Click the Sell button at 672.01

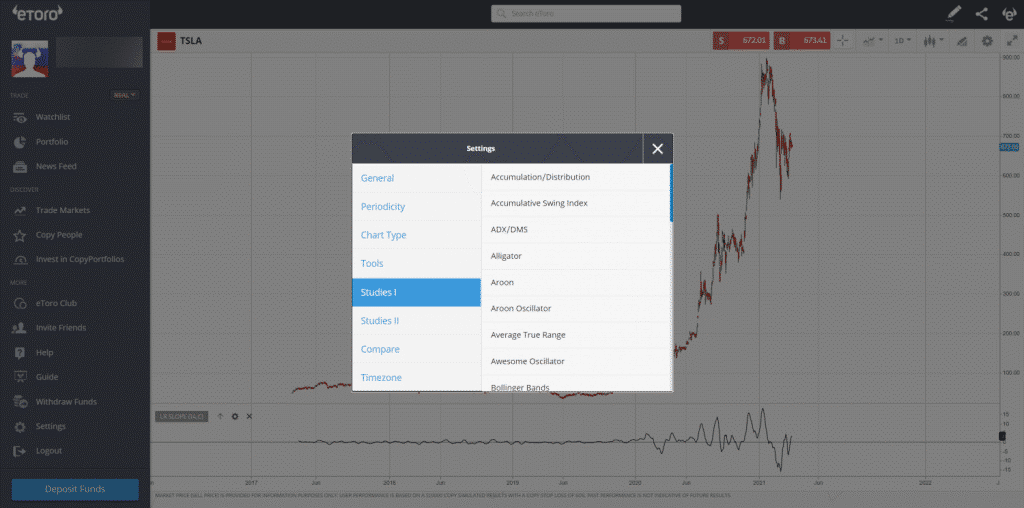pos(742,40)
